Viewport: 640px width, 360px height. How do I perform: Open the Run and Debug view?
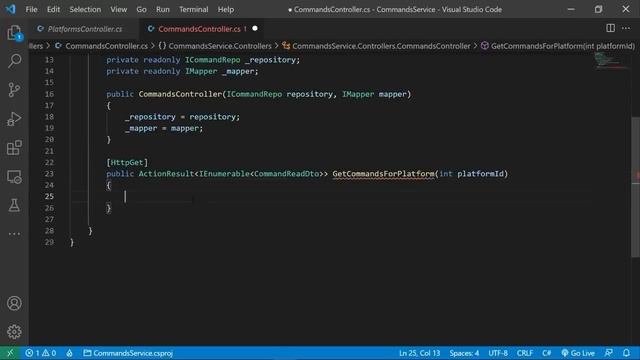tap(14, 119)
